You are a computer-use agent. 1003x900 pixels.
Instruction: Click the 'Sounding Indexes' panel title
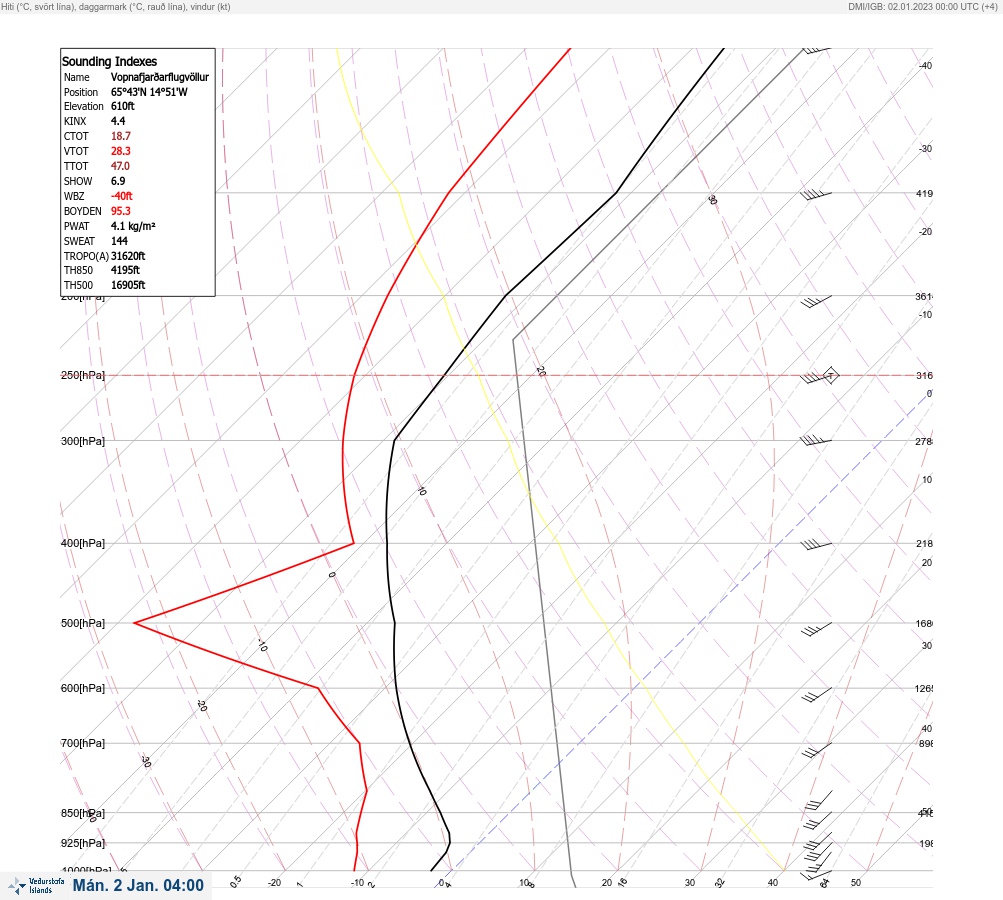pyautogui.click(x=109, y=61)
